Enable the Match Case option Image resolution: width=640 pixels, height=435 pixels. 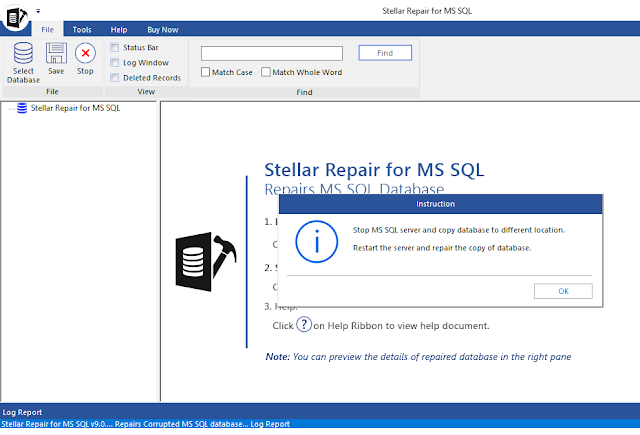click(x=205, y=72)
